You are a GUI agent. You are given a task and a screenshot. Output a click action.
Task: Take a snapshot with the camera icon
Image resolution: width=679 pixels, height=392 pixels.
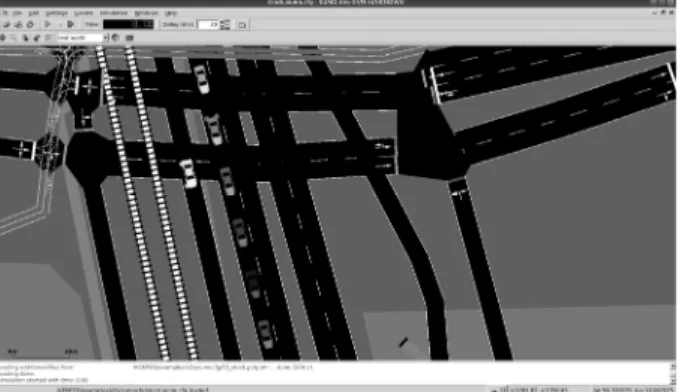tap(129, 38)
